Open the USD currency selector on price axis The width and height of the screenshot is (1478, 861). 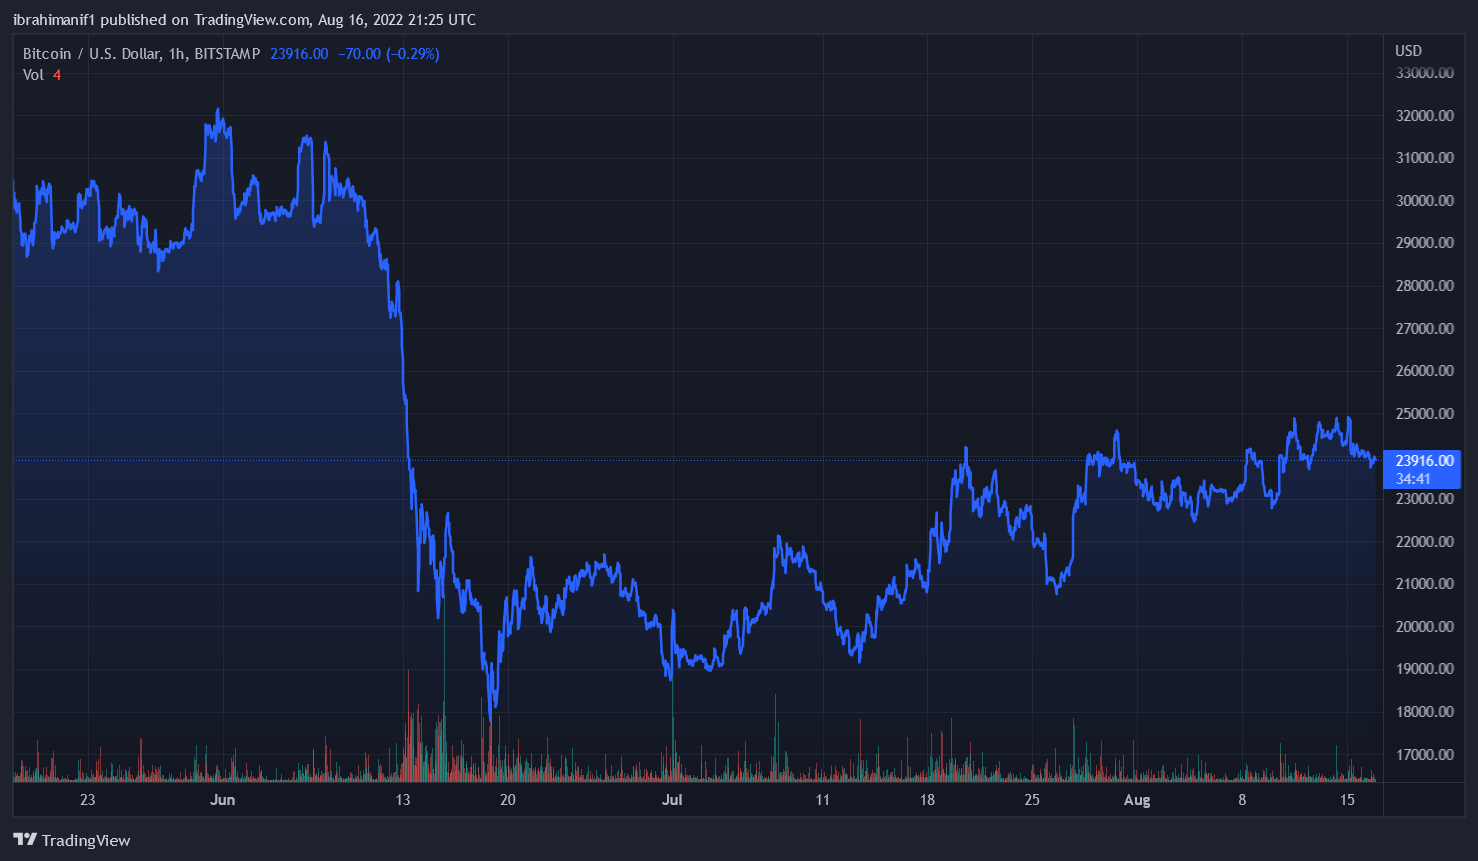coord(1408,51)
